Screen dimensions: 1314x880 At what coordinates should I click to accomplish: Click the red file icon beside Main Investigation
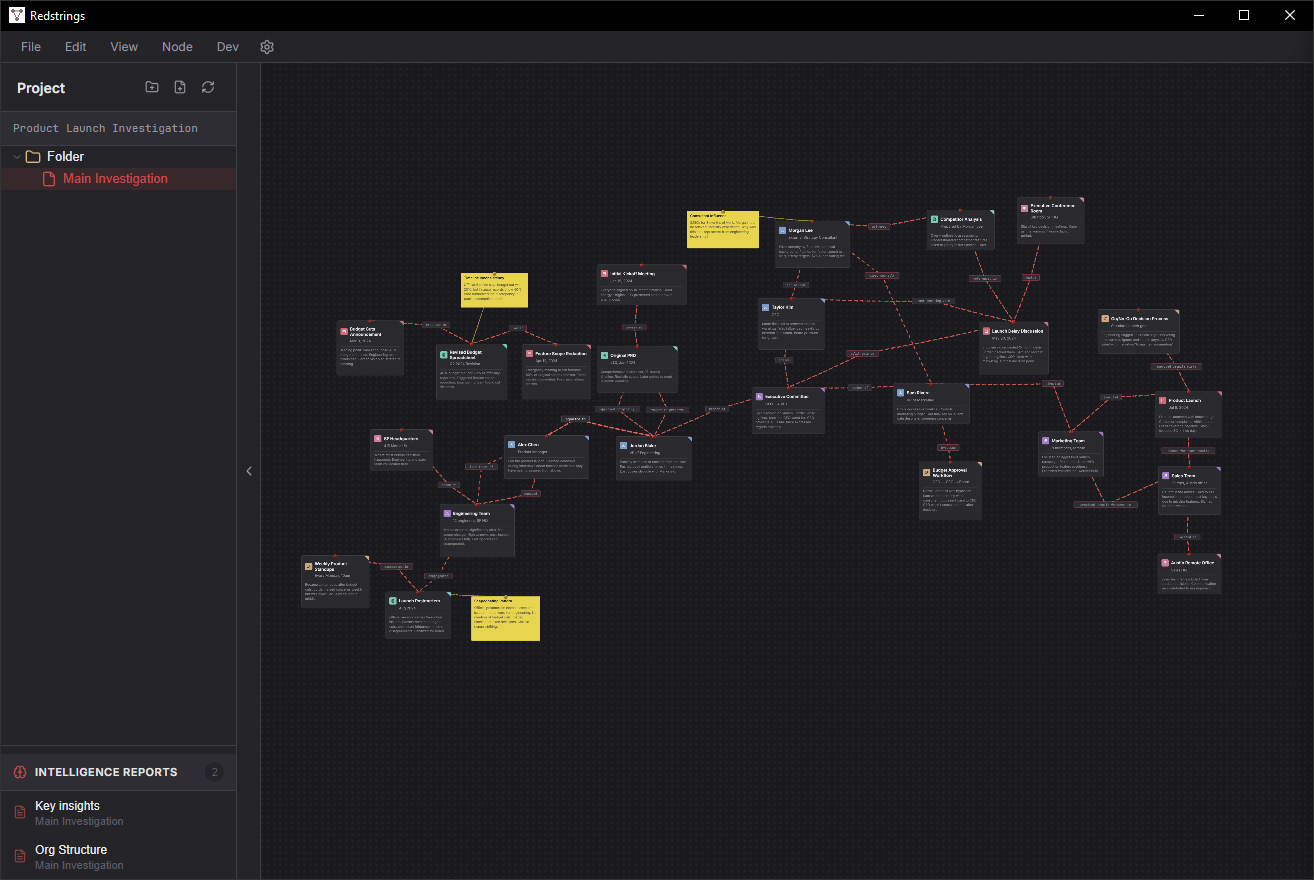coord(48,178)
